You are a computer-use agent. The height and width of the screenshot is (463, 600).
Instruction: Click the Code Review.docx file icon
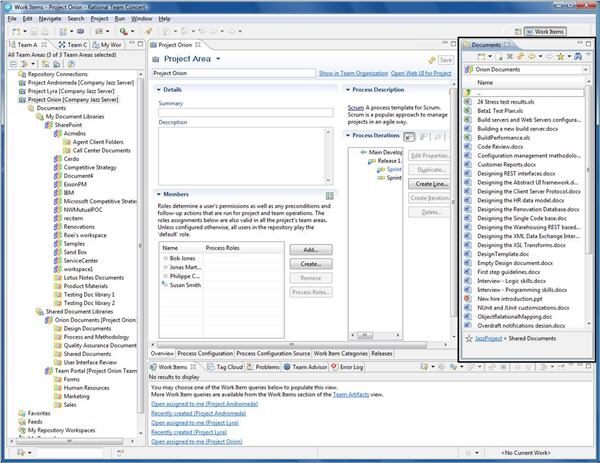pos(469,145)
